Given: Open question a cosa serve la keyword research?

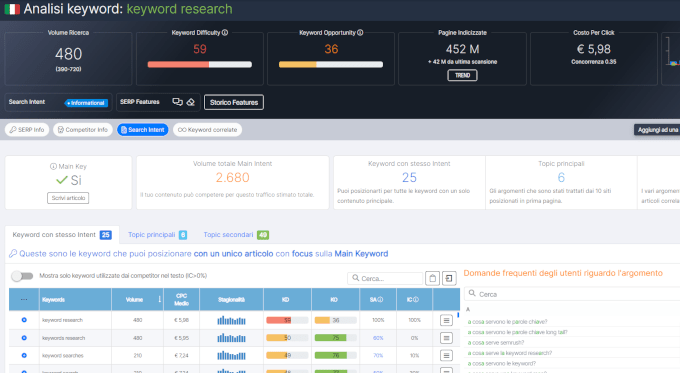Looking at the screenshot, I should (510, 353).
